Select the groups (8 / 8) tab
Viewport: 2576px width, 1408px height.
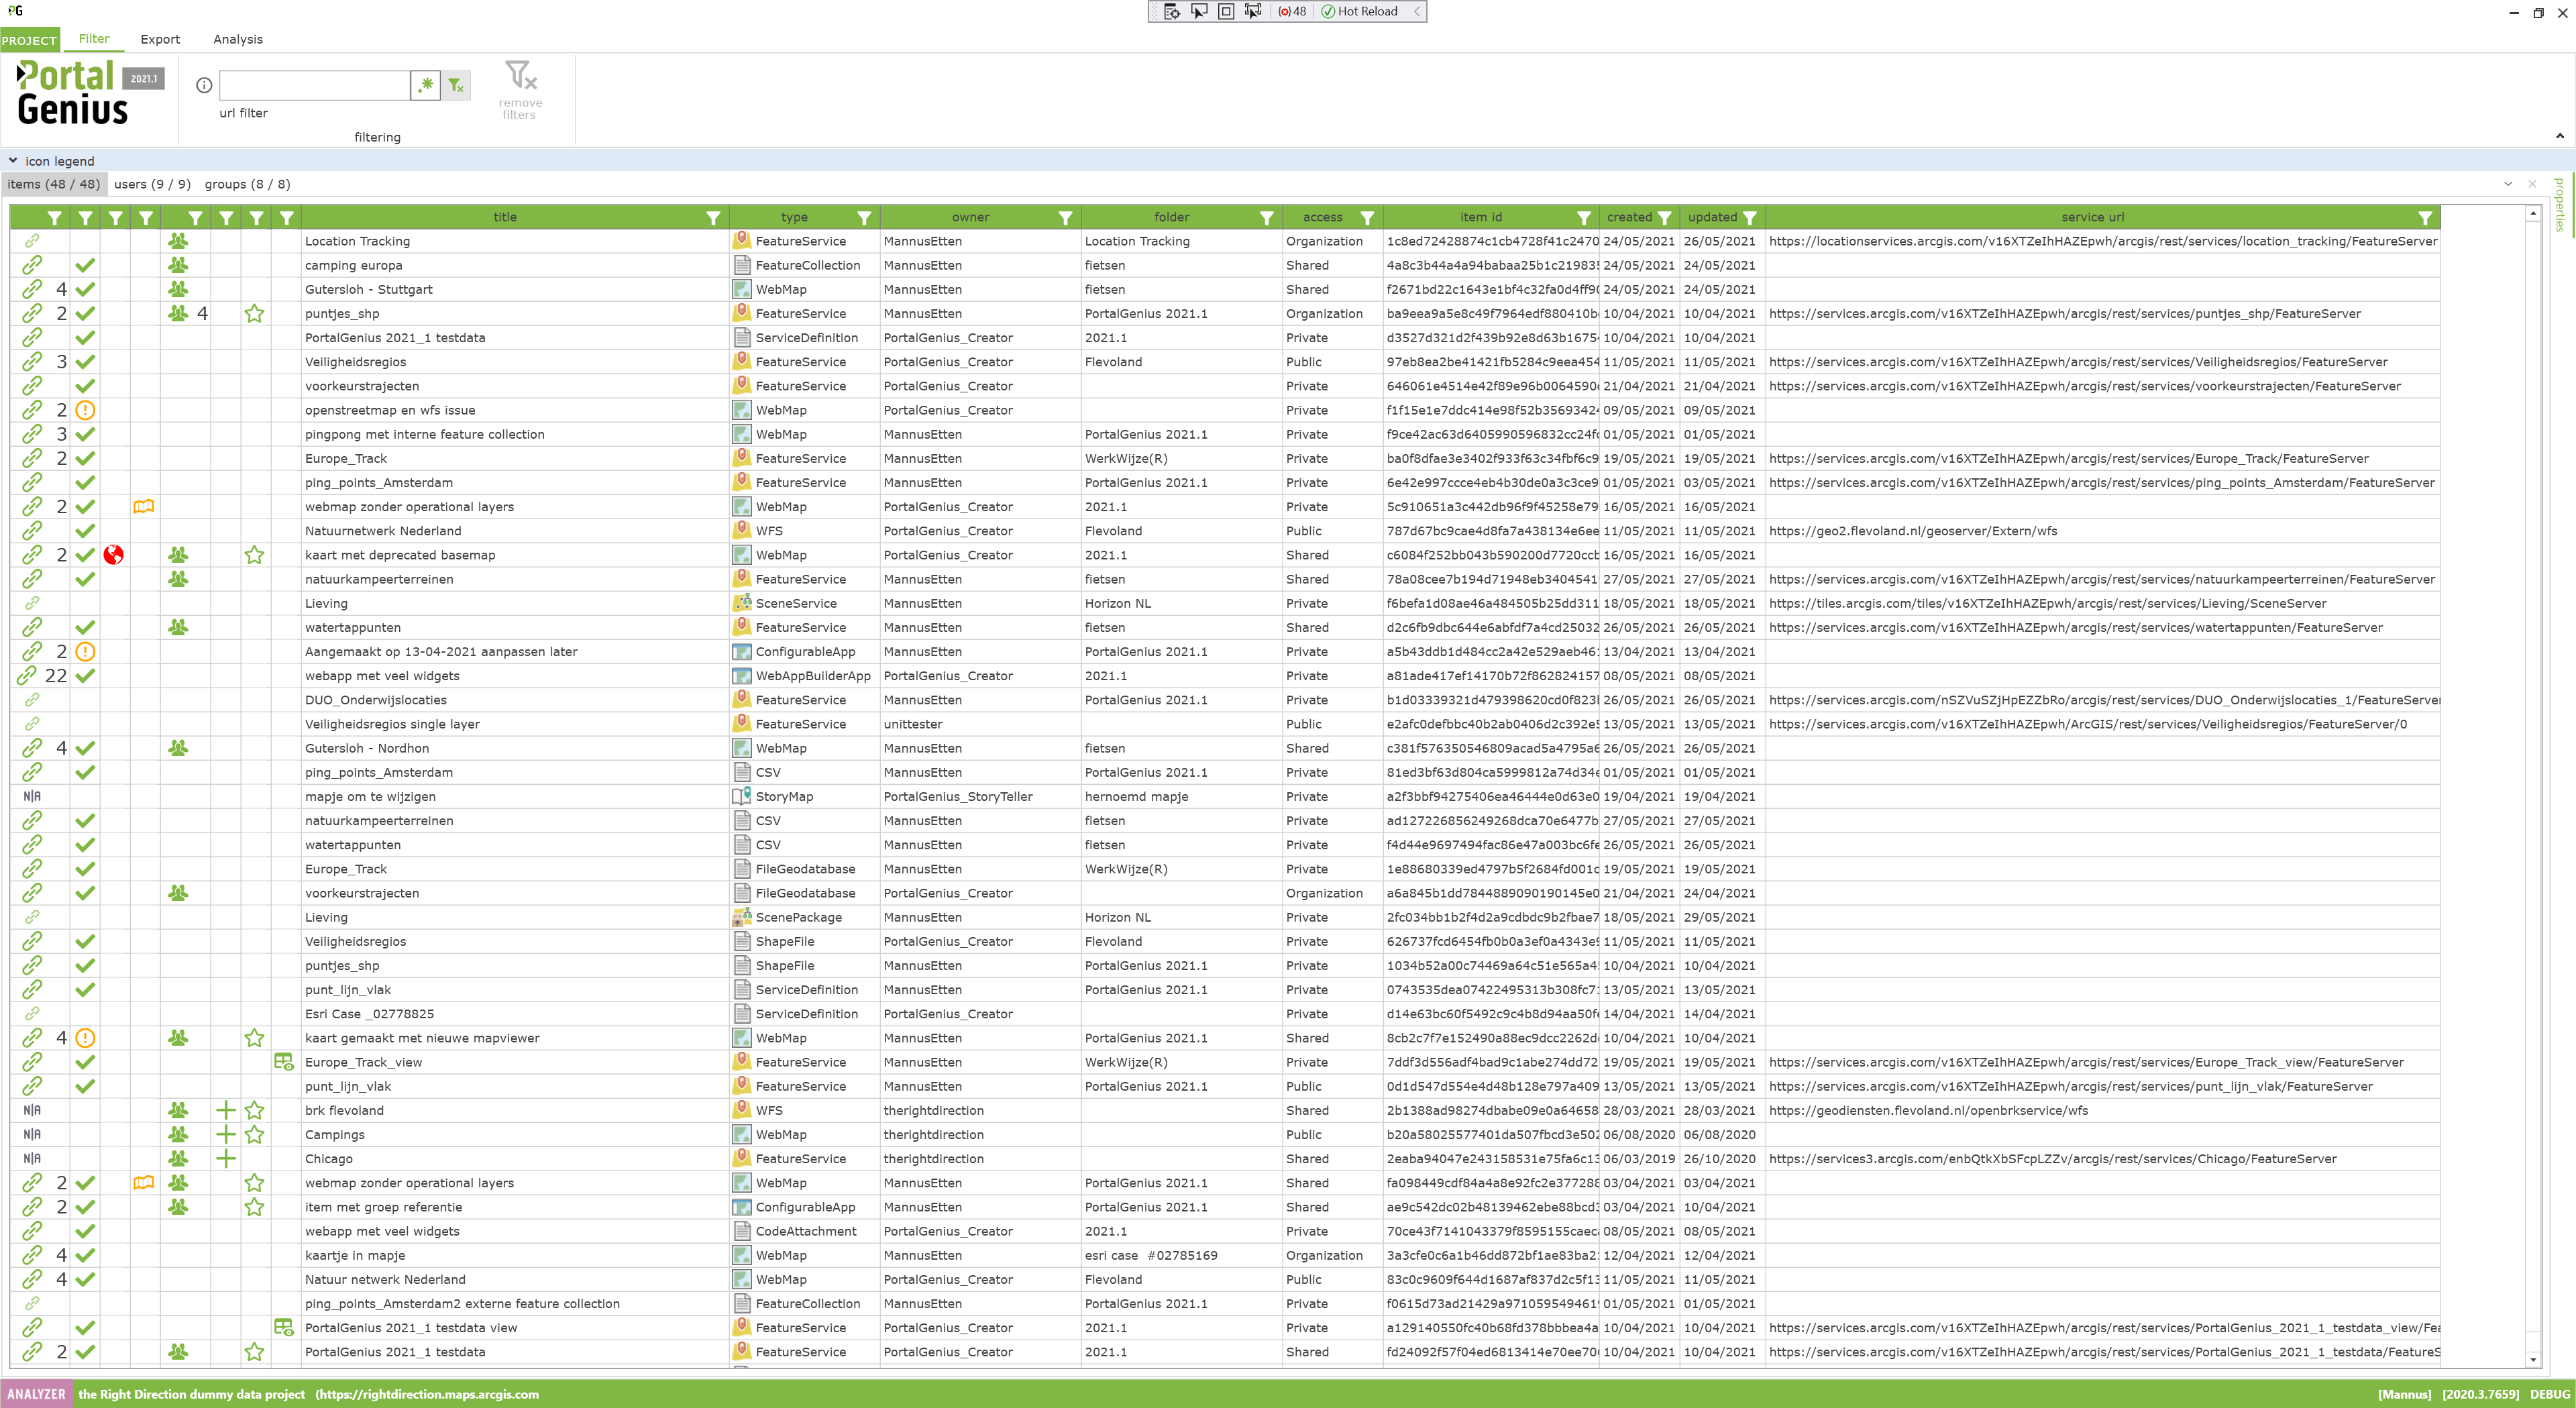pyautogui.click(x=247, y=184)
